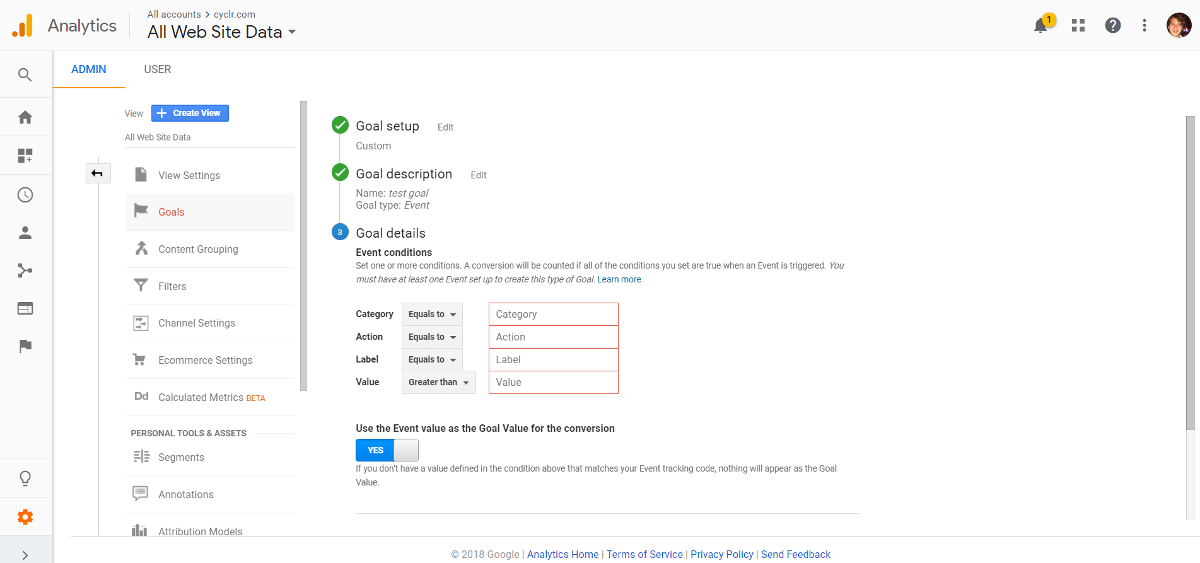The height and width of the screenshot is (563, 1200).
Task: Click the back arrow button beside View column
Action: [x=97, y=174]
